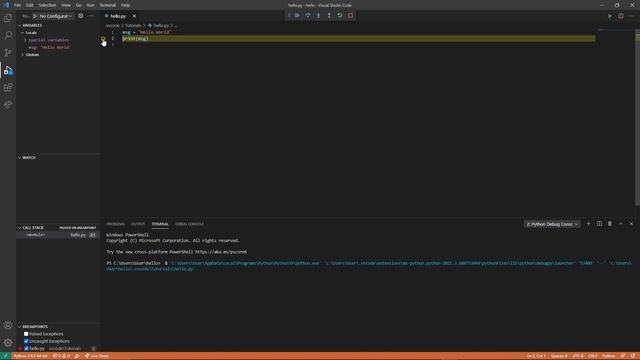Open the Python Debug Console terminal dropdown
Screen dimensions: 640x360
point(552,224)
